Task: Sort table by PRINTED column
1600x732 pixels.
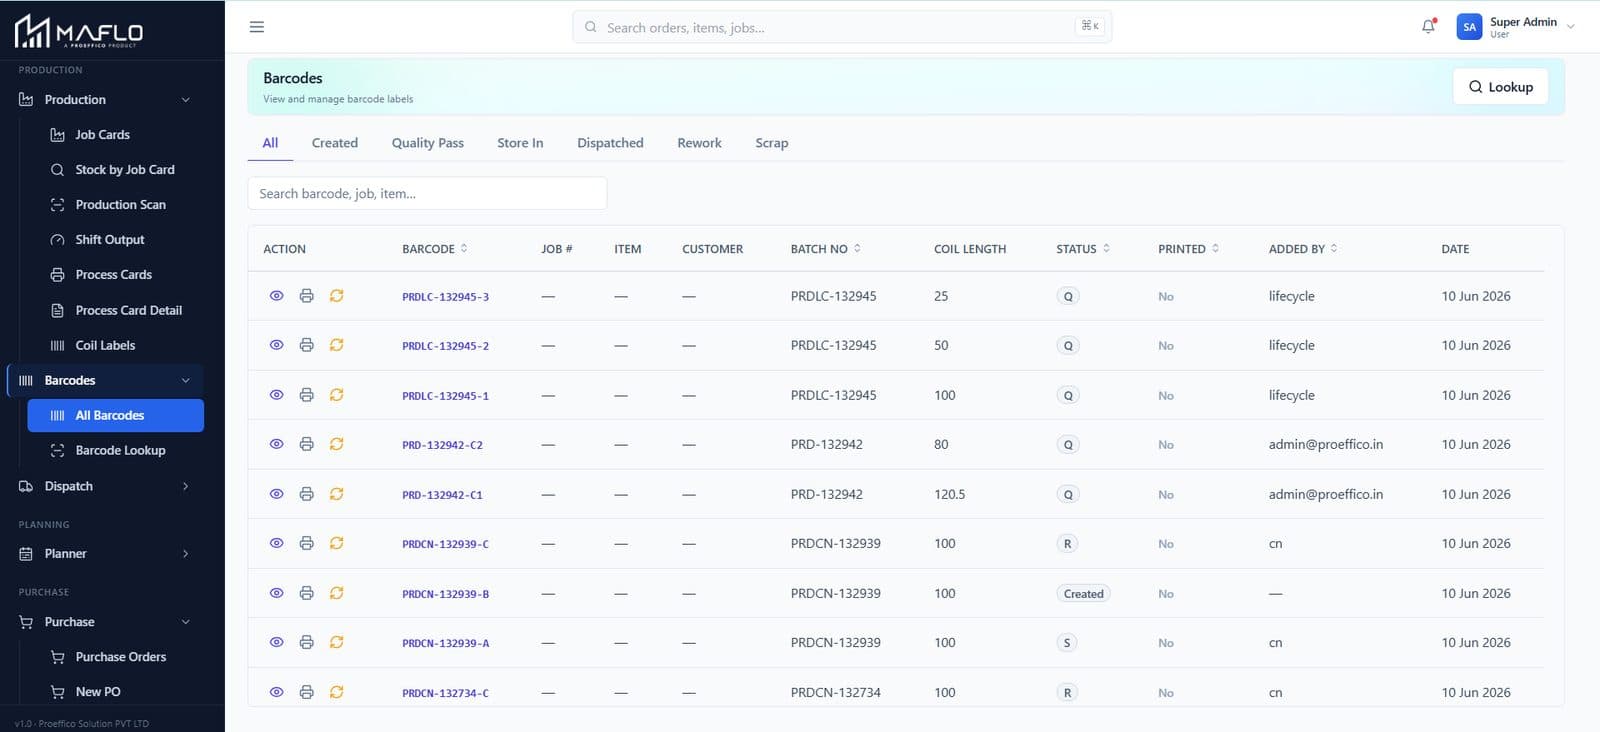Action: click(1188, 249)
